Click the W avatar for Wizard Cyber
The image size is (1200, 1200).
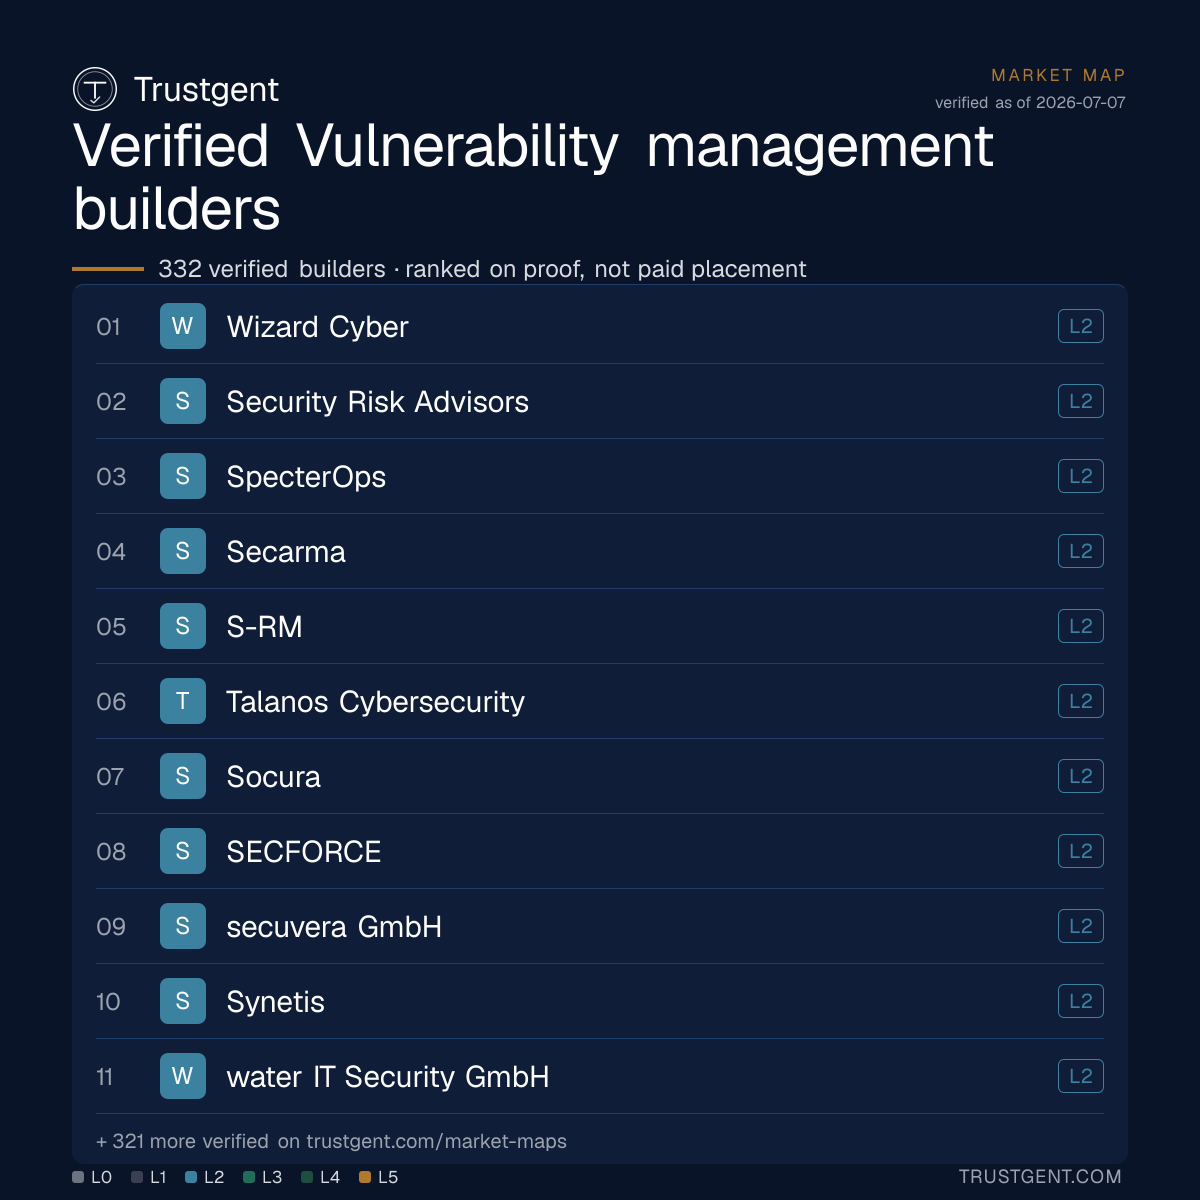[x=183, y=326]
